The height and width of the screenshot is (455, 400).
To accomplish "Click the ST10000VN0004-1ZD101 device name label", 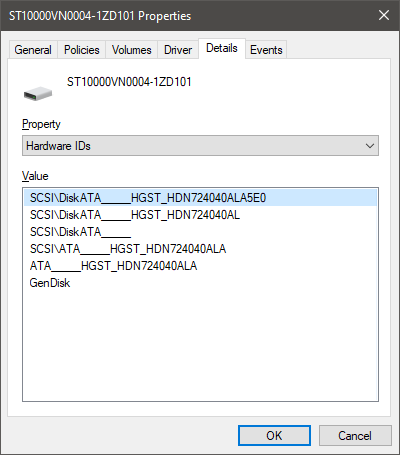I will click(129, 82).
